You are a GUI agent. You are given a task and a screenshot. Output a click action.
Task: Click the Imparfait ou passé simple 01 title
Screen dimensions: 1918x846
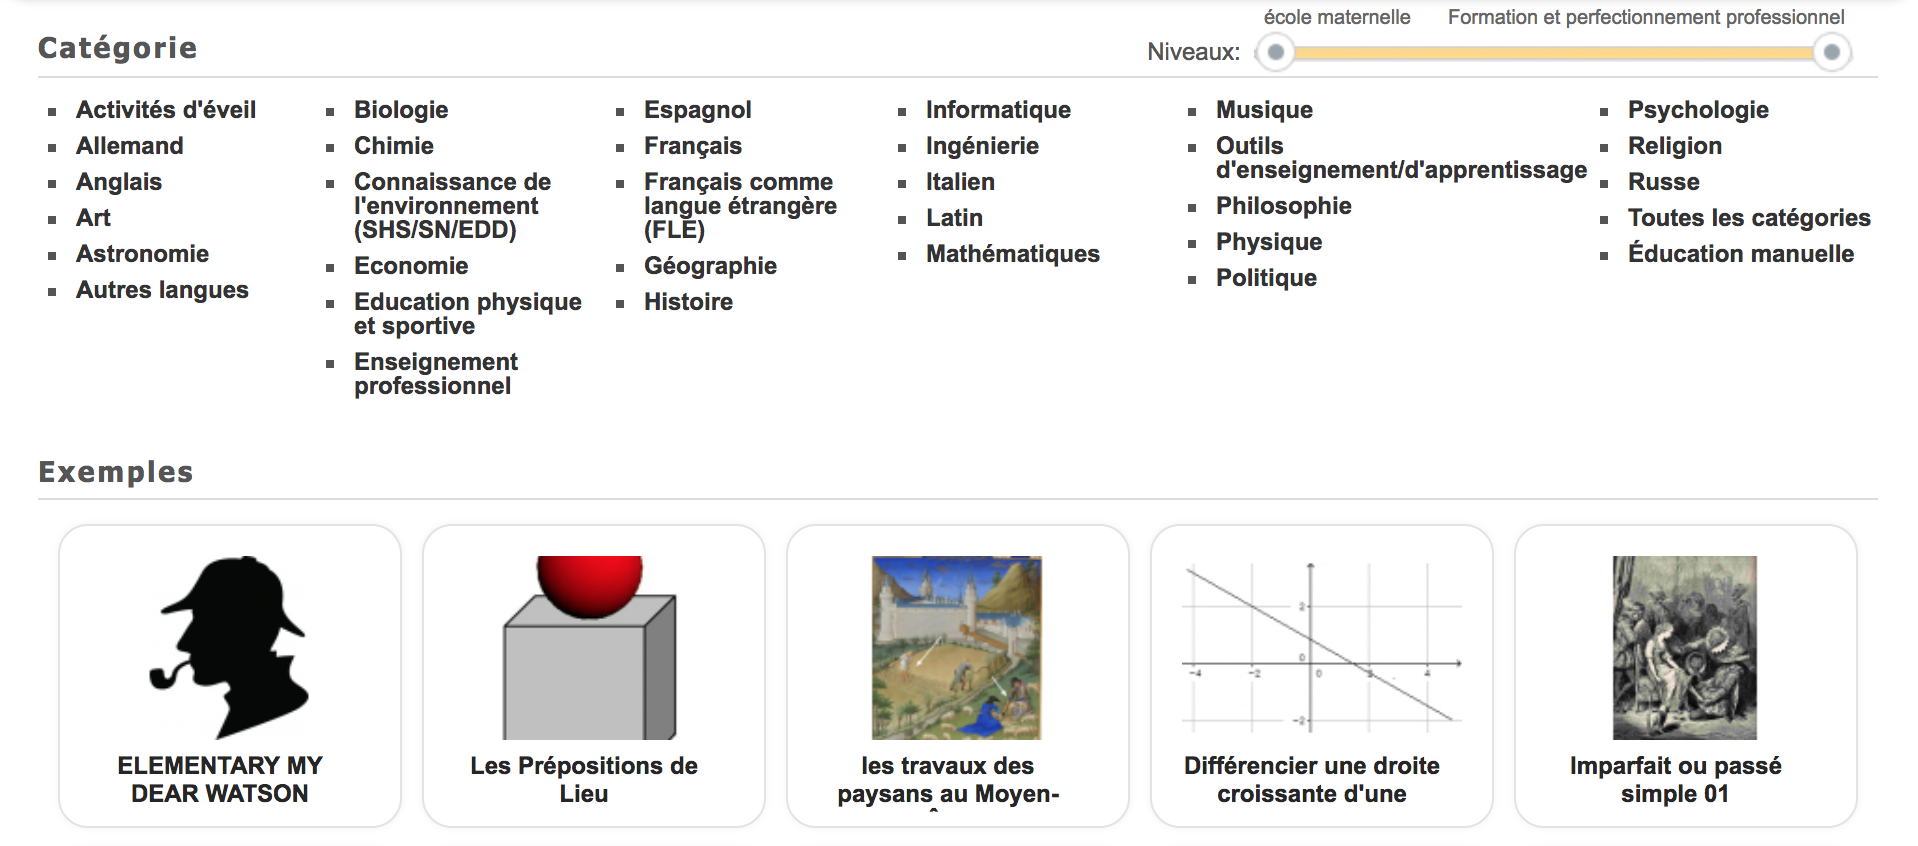(1675, 779)
